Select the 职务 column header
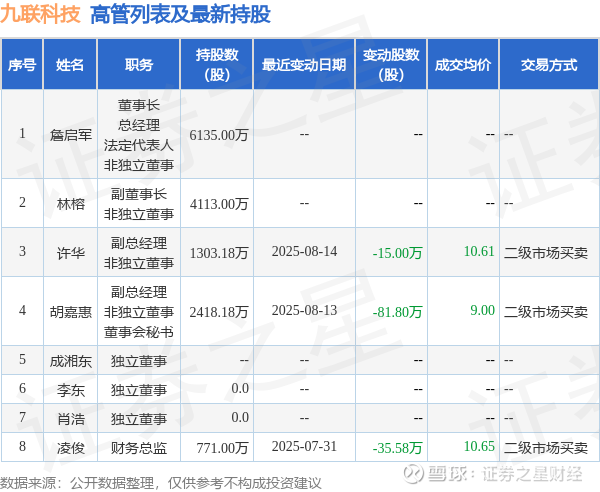 point(139,64)
